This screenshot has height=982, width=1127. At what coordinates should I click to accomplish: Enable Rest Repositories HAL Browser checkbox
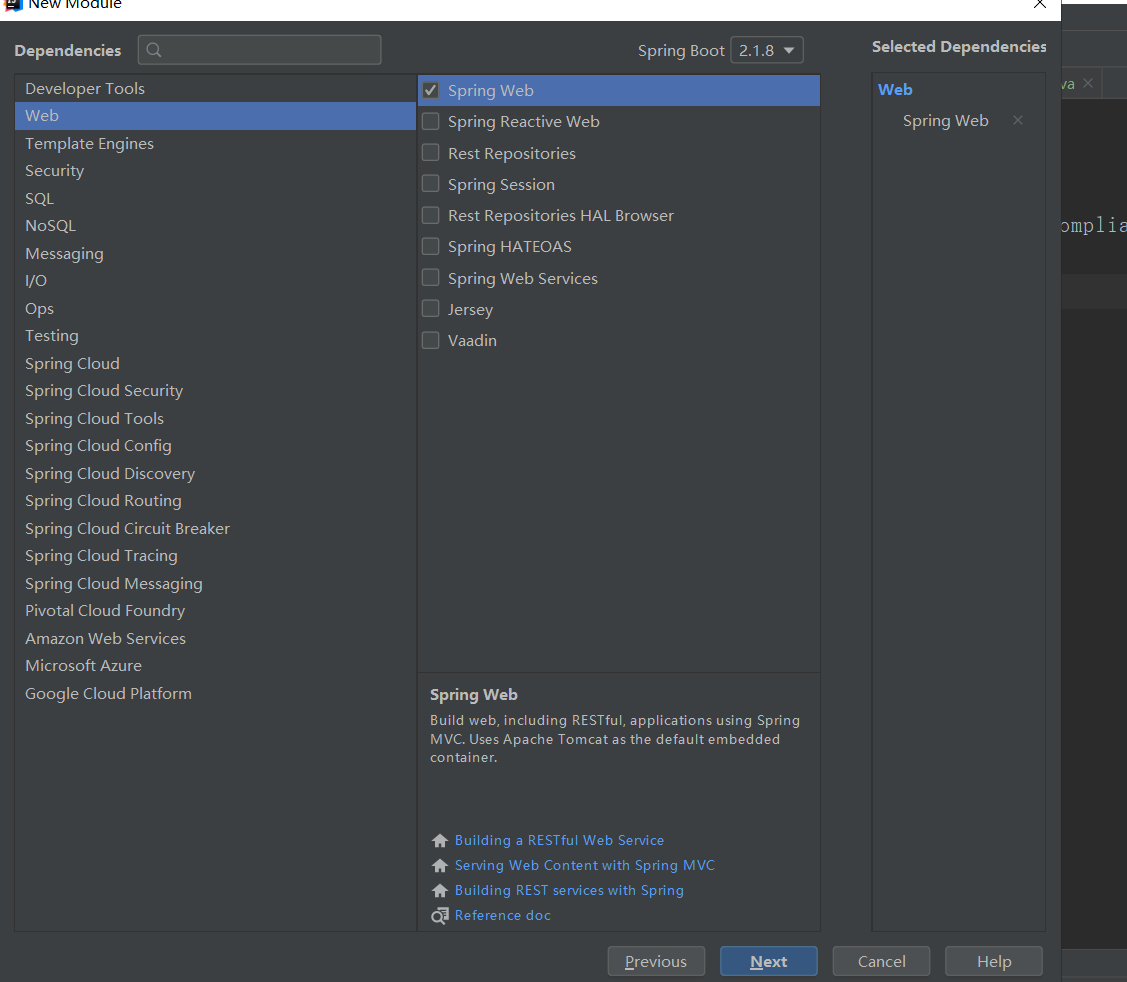click(431, 216)
